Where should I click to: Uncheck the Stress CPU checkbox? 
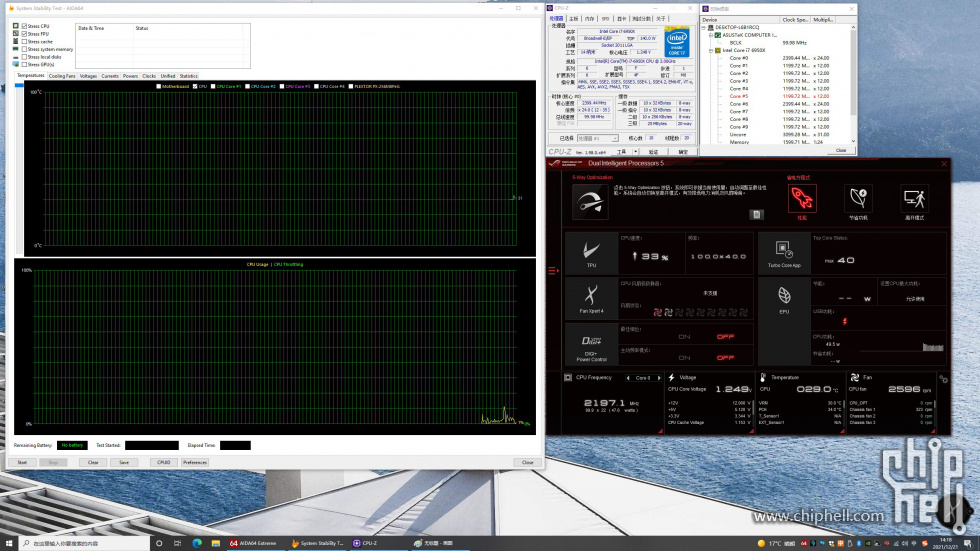24,26
